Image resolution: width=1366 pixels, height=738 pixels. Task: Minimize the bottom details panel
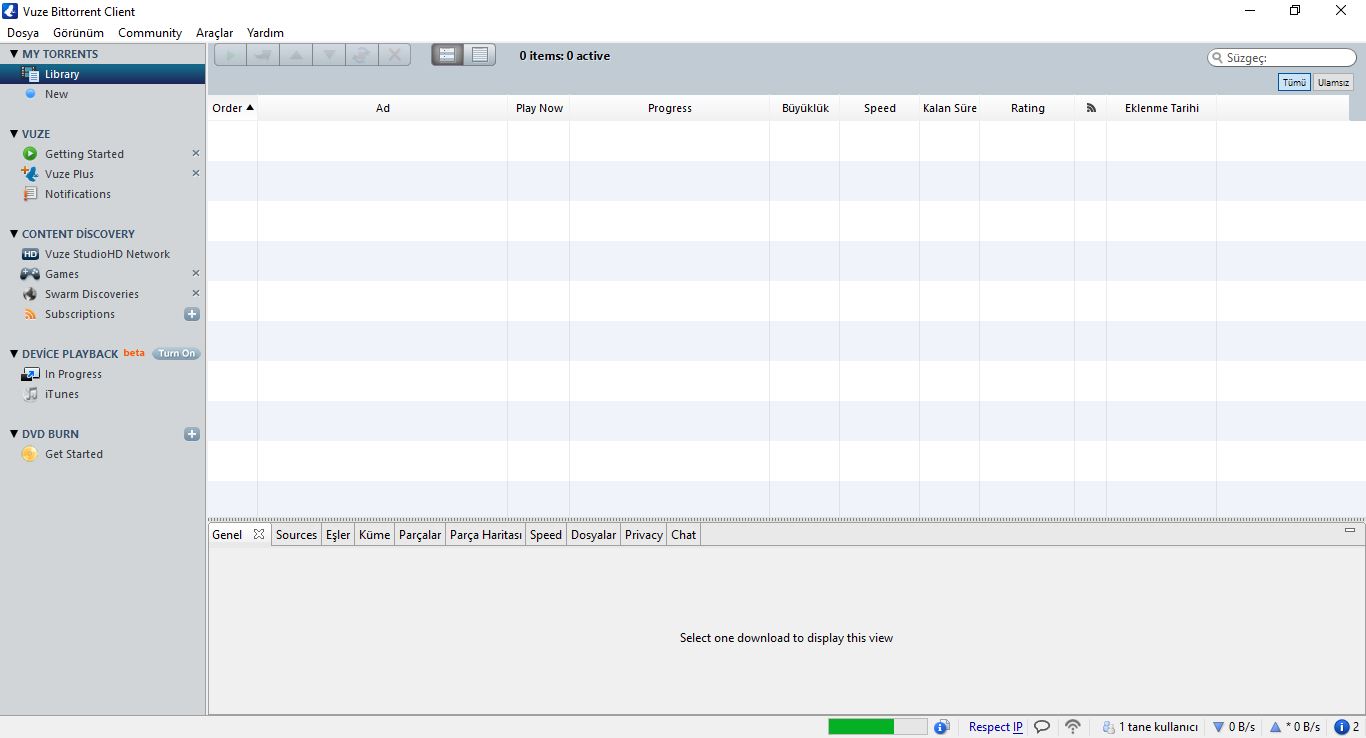(1350, 530)
